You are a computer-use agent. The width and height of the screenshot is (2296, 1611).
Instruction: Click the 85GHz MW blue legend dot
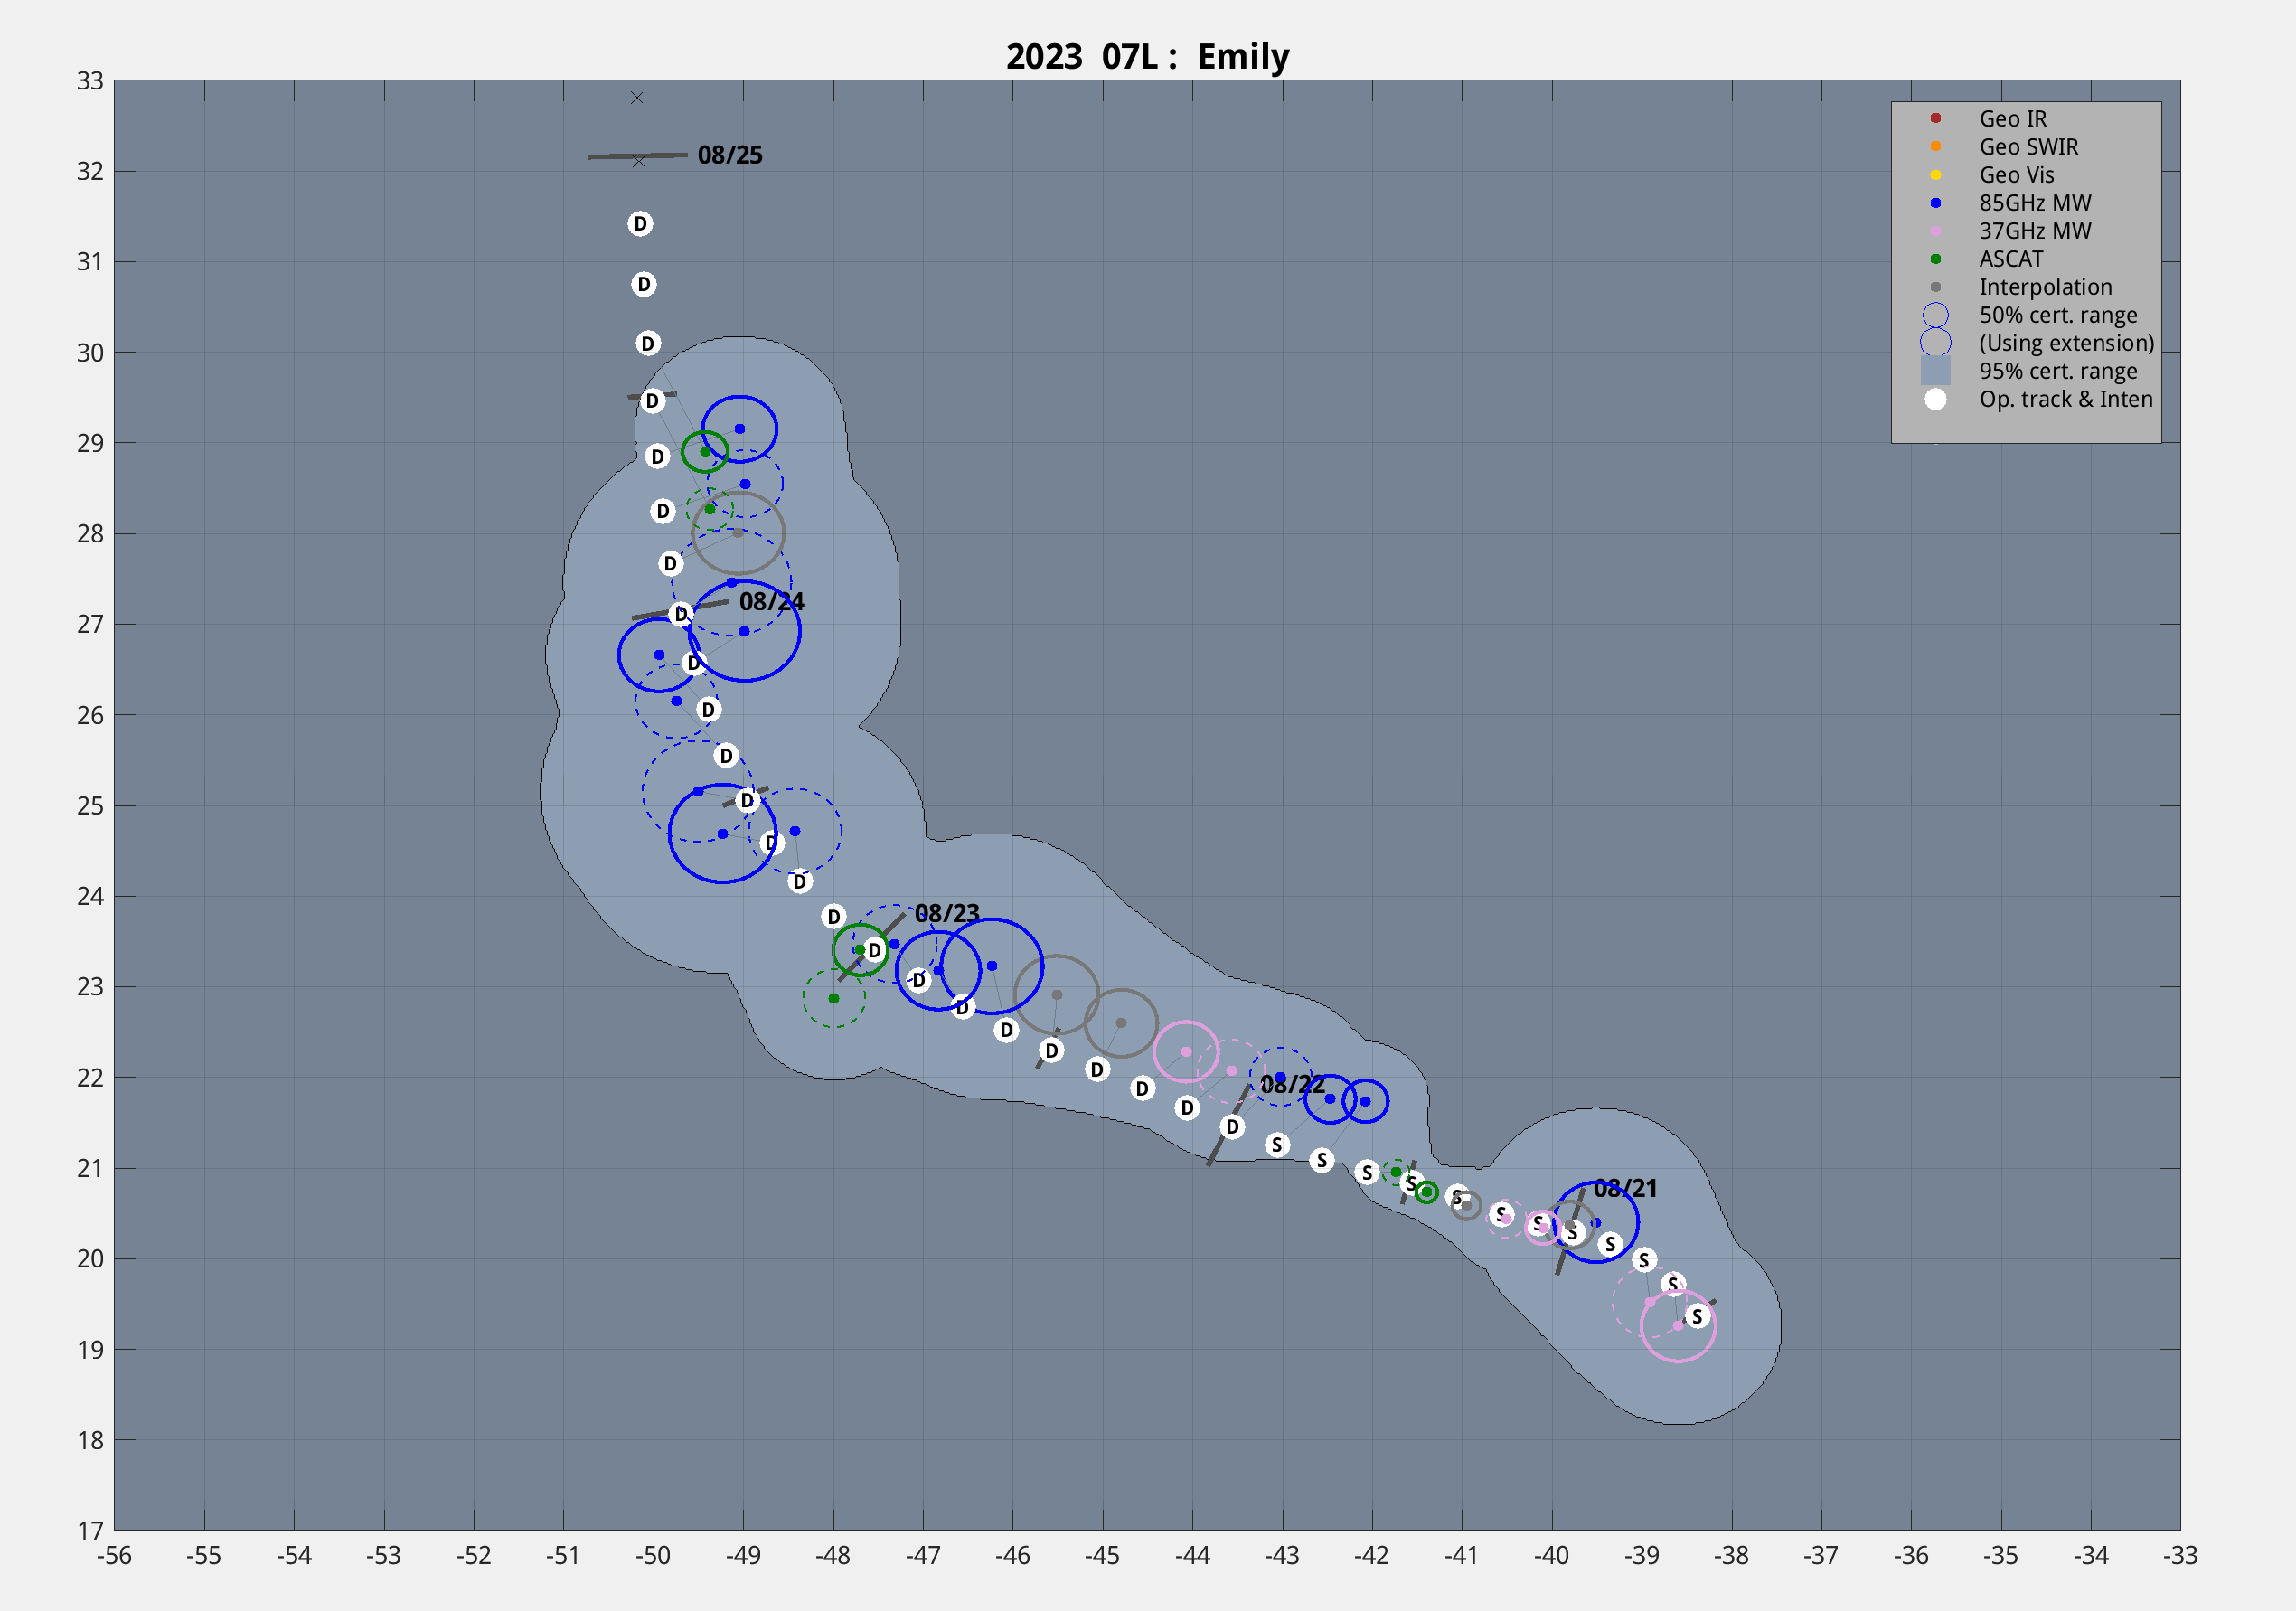[1935, 203]
